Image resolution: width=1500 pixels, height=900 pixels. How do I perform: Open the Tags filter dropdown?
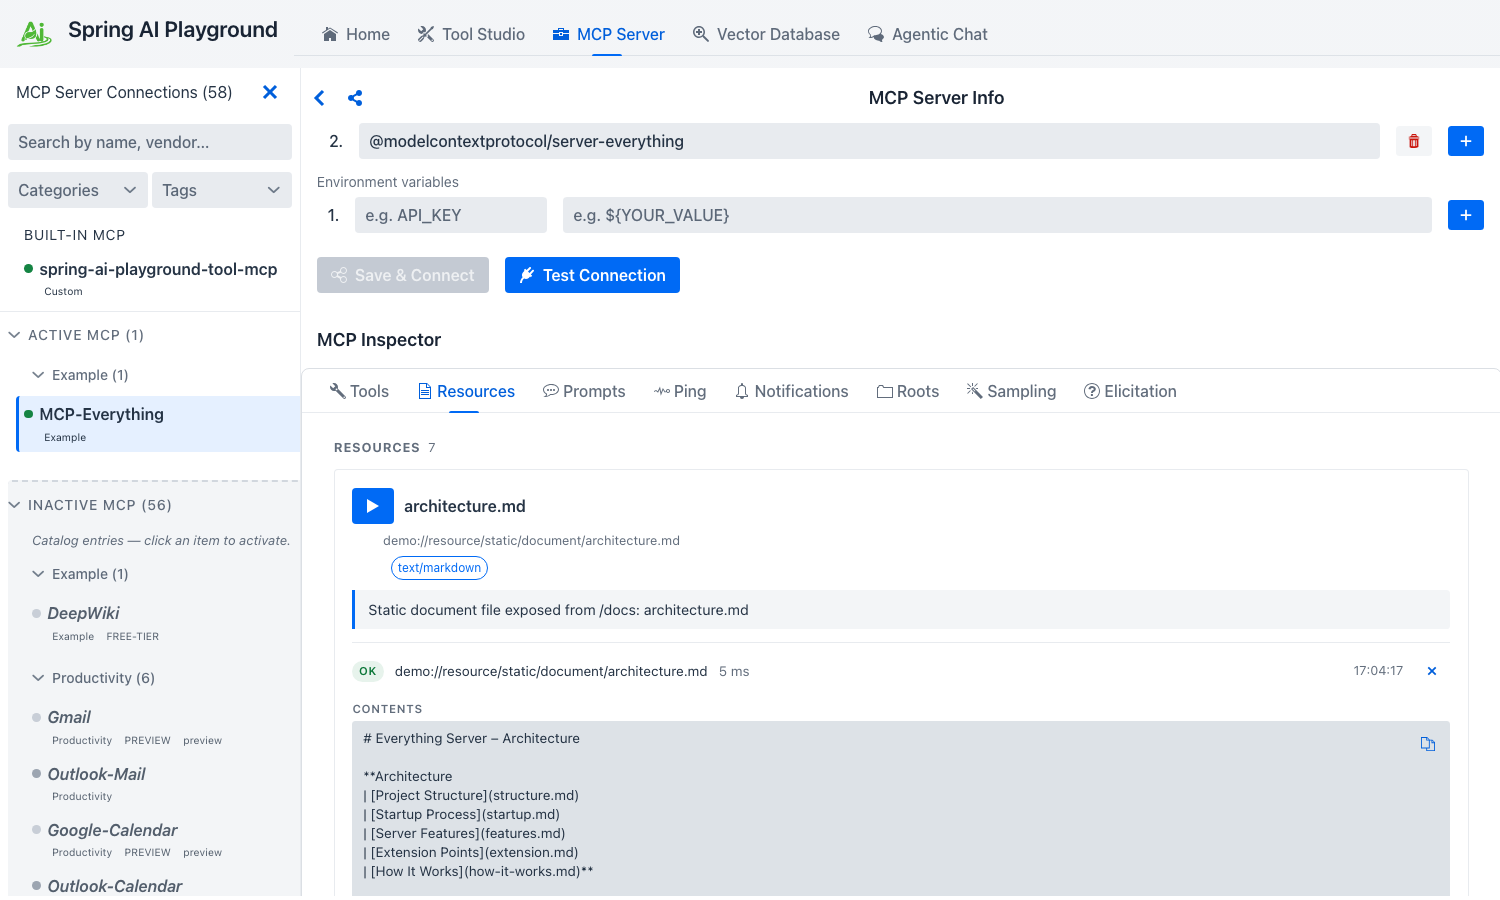pos(221,190)
